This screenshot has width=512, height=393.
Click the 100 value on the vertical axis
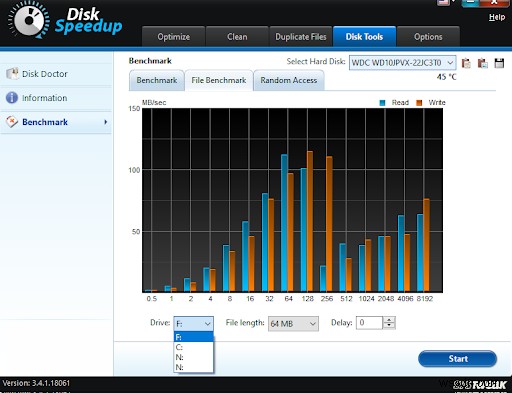pos(134,170)
